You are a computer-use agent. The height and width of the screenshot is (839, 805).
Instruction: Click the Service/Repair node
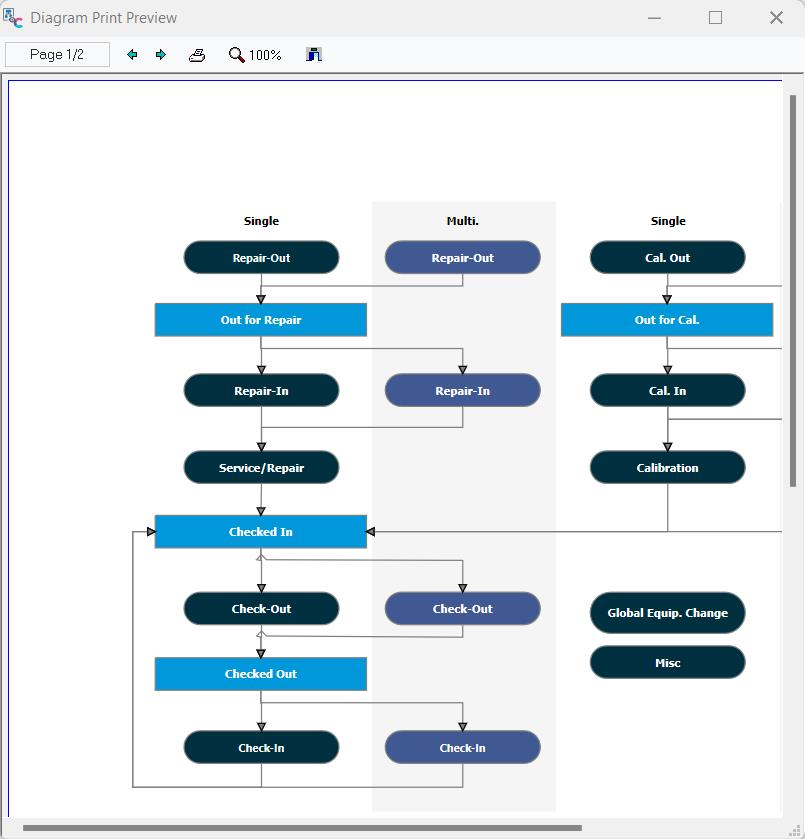[x=261, y=468]
